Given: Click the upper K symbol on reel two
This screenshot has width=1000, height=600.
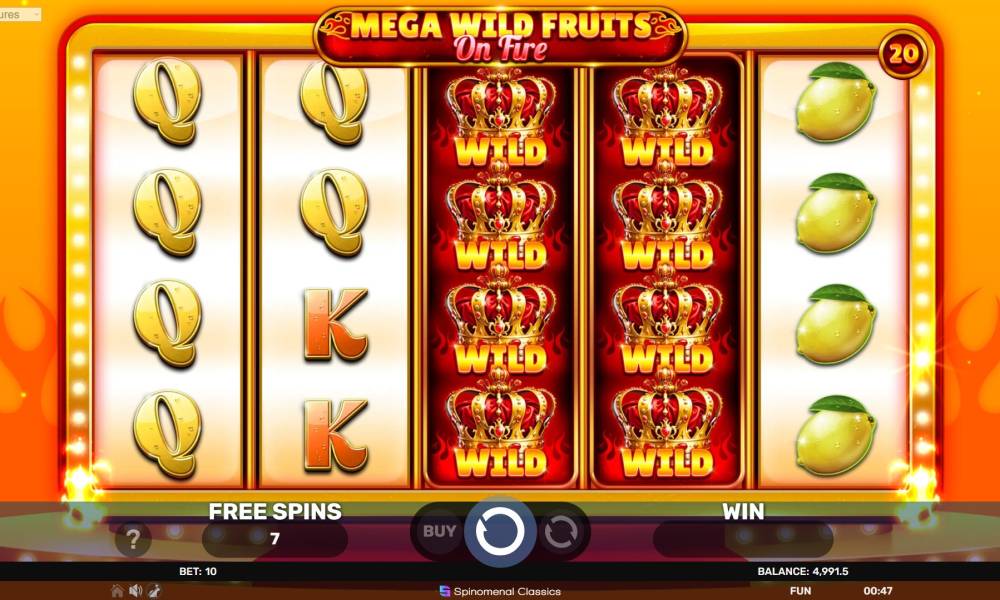Looking at the screenshot, I should (x=335, y=324).
